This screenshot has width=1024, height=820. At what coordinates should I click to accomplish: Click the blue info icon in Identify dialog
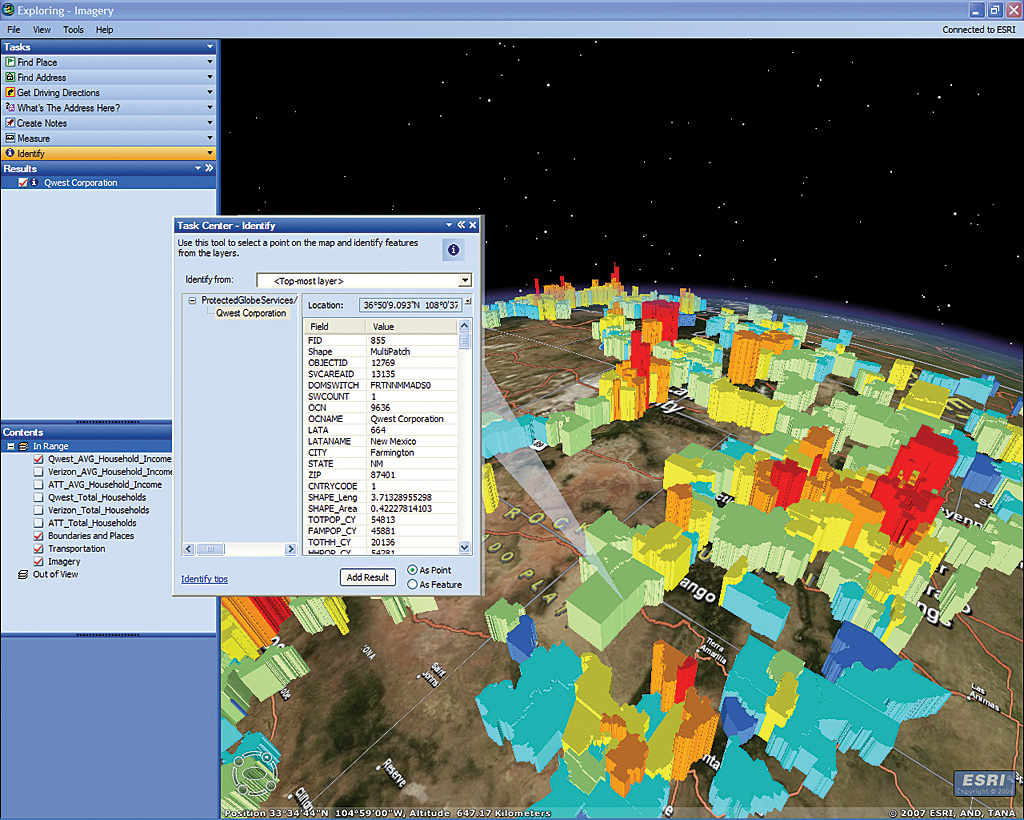click(453, 249)
